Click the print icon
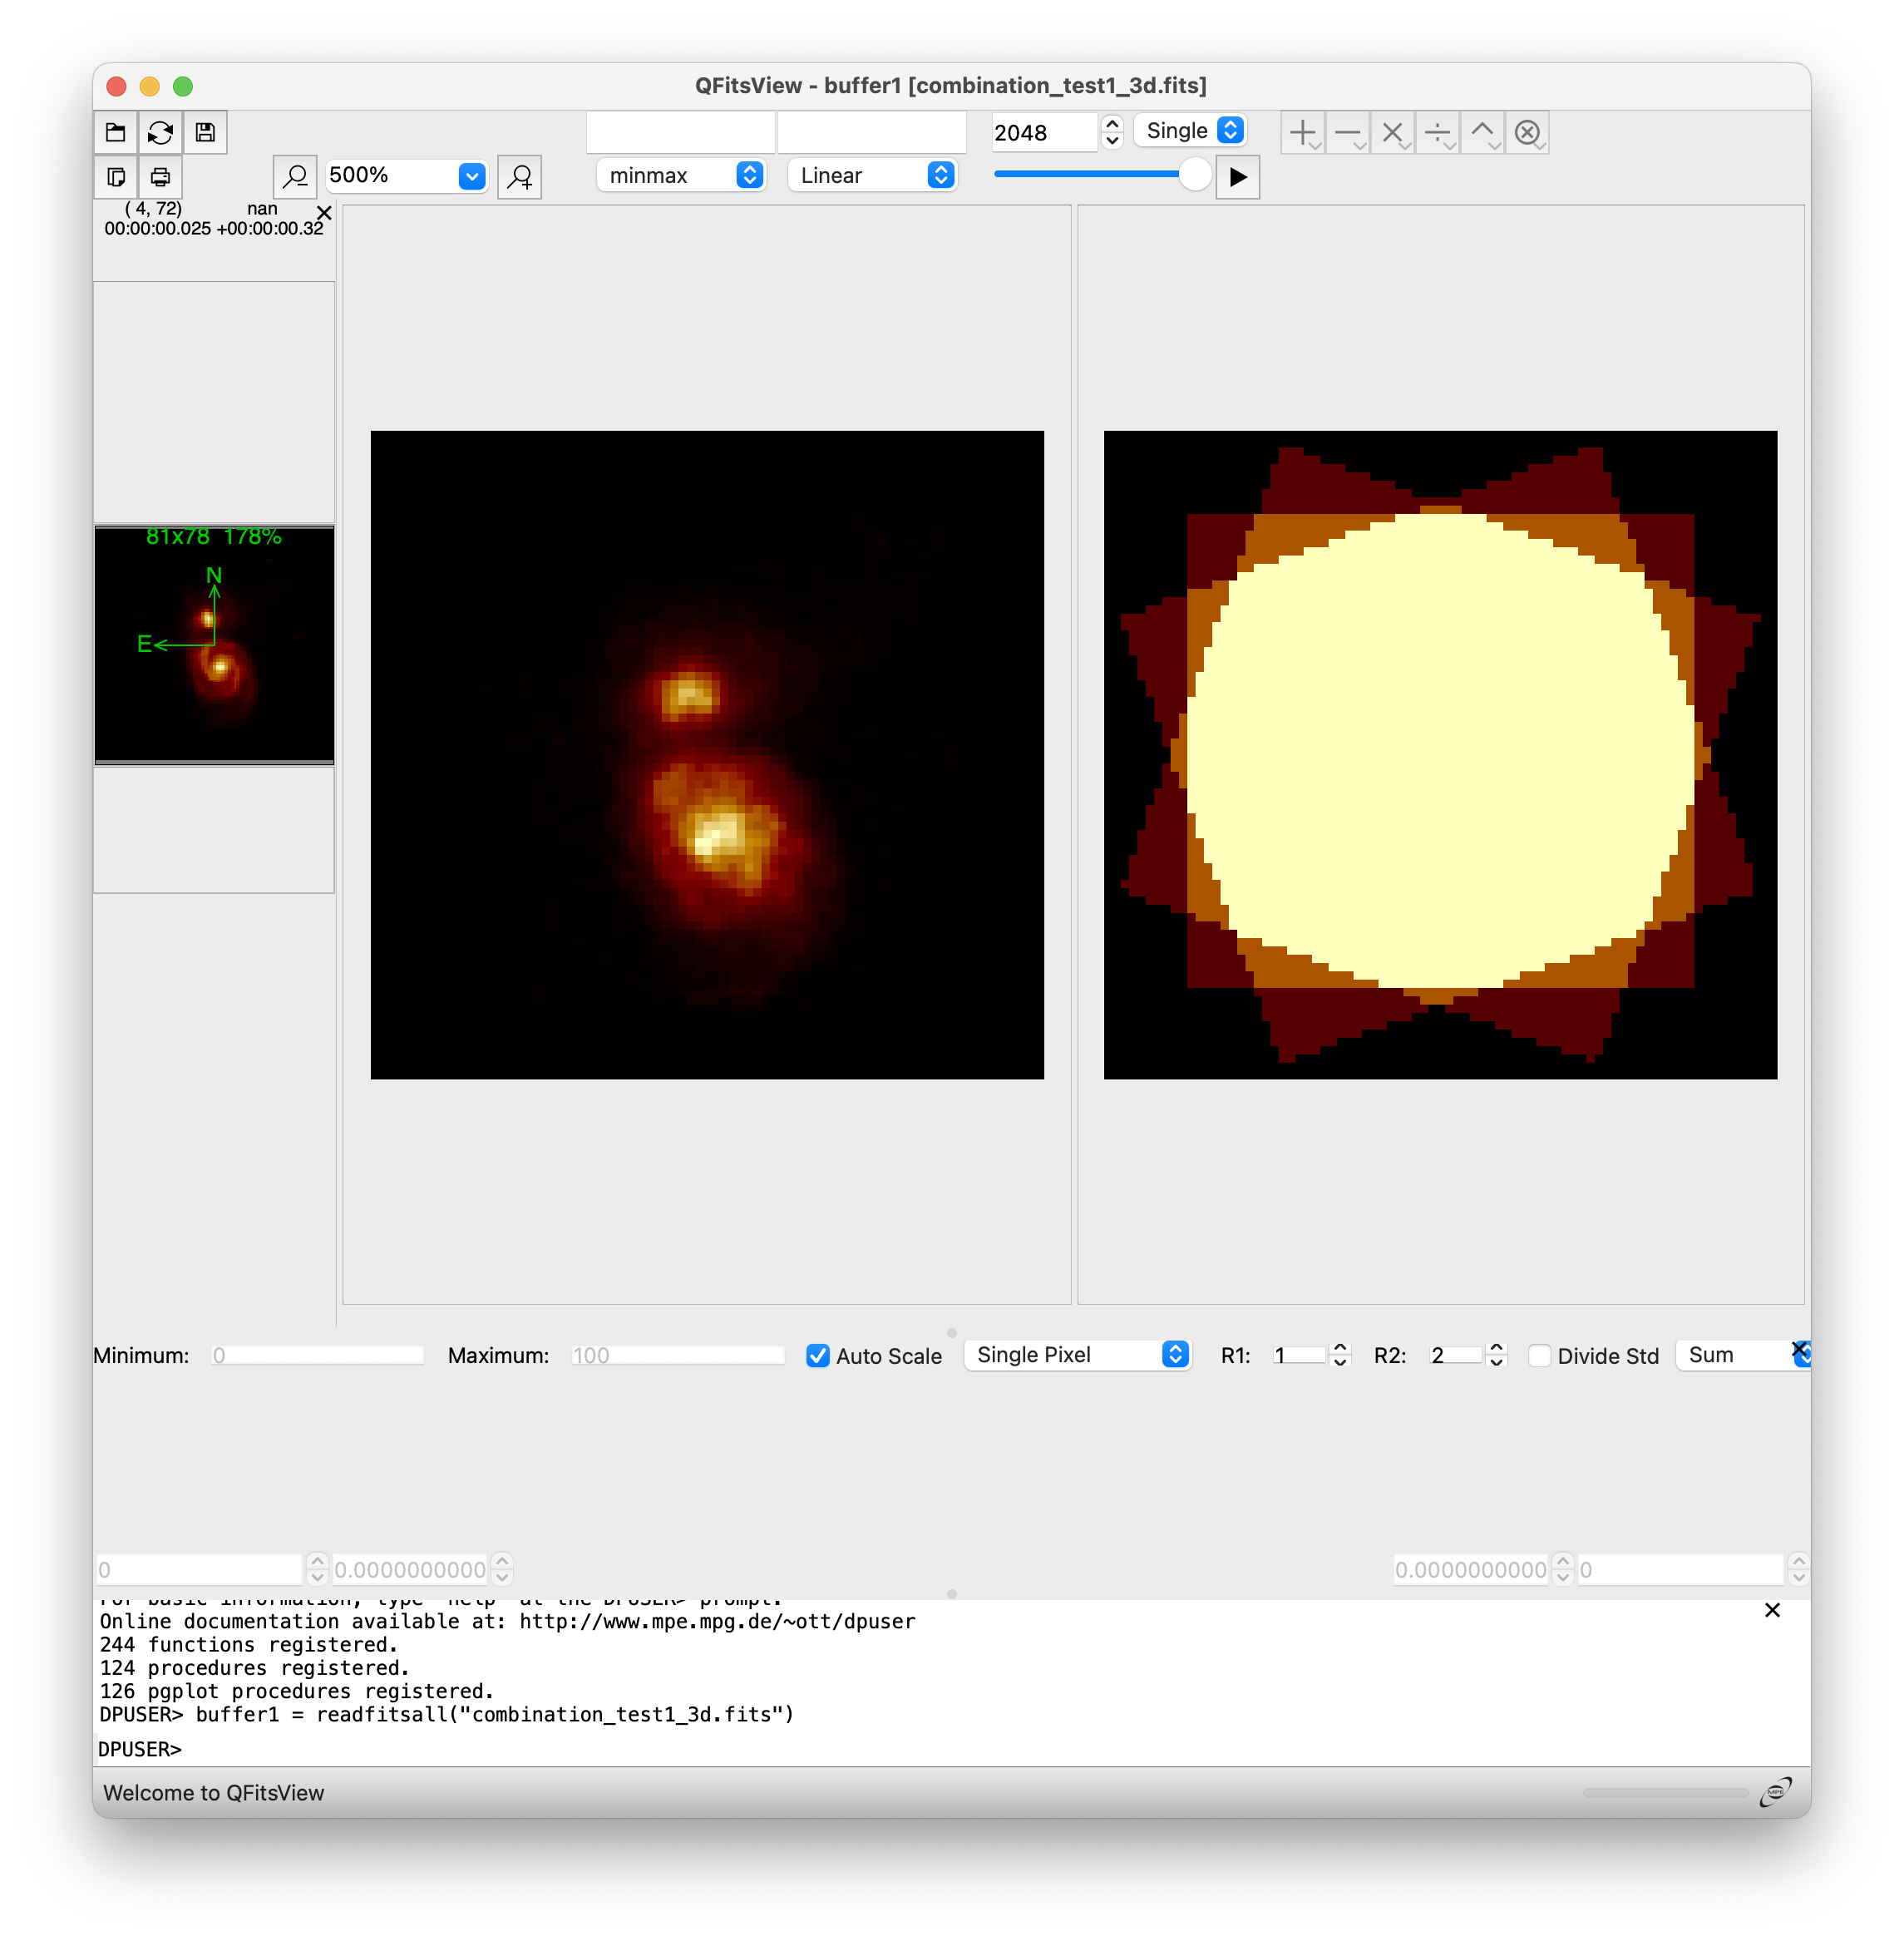Screen dimensions: 1904x1941 160,177
